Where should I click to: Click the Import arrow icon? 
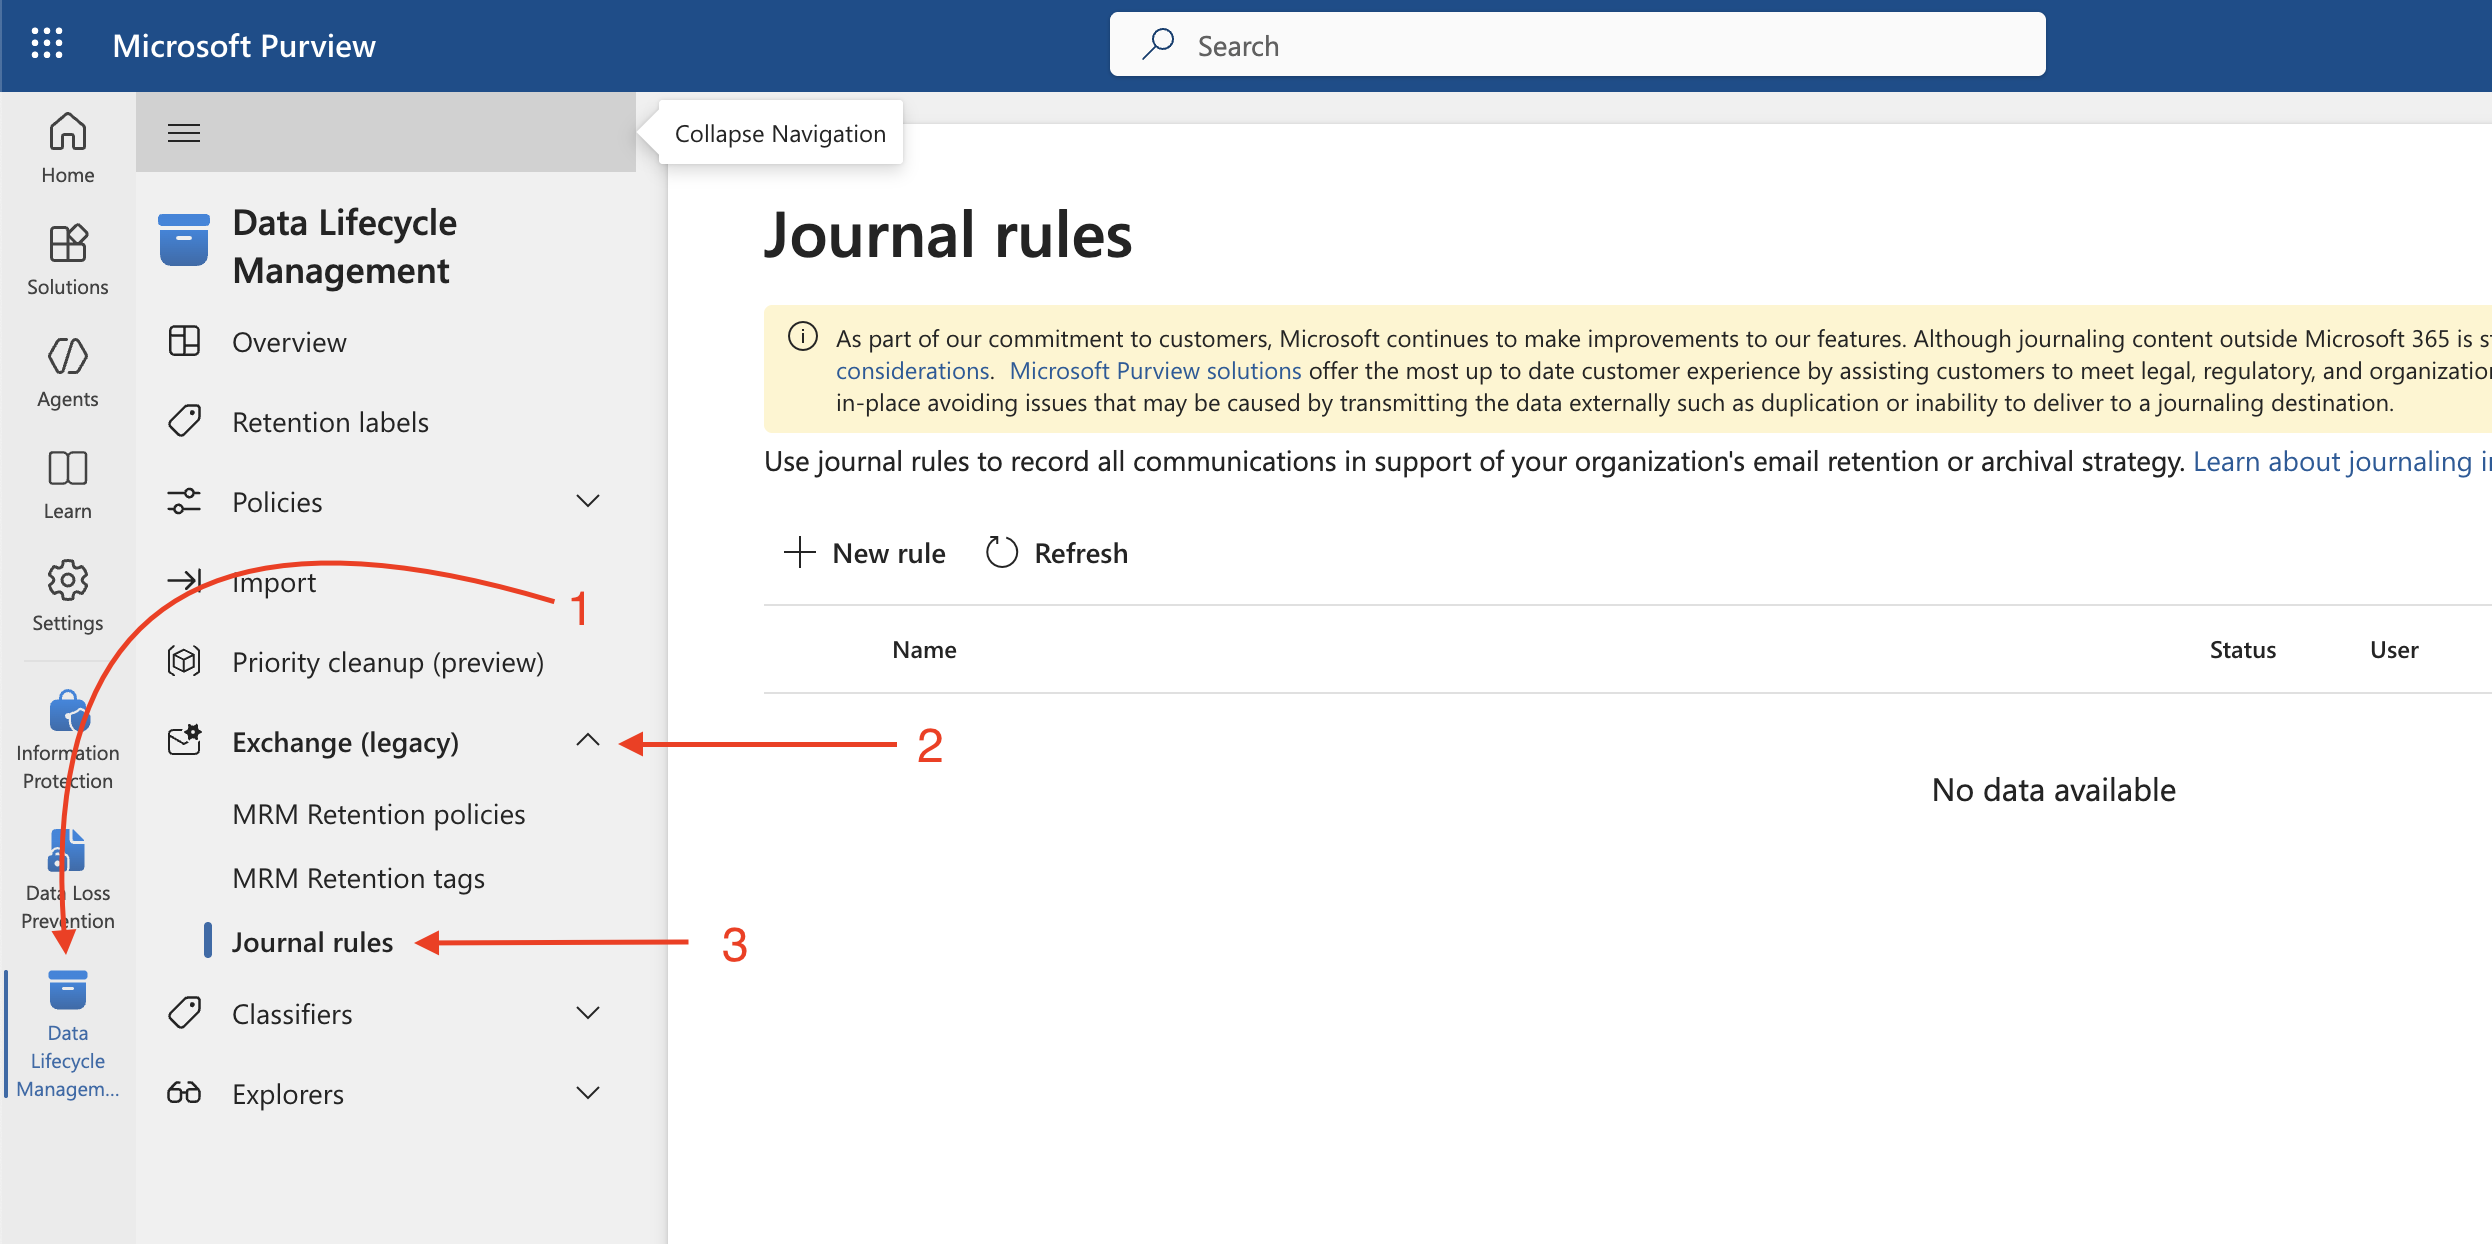coord(184,580)
